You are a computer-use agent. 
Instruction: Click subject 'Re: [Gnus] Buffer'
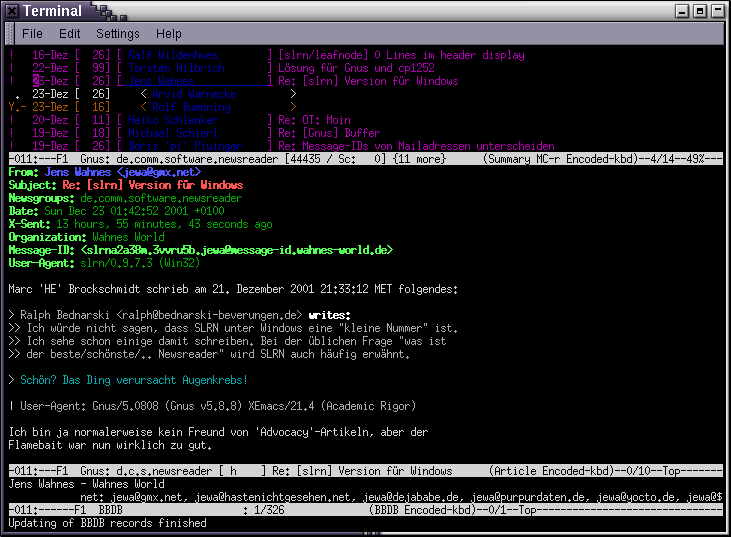pos(329,133)
